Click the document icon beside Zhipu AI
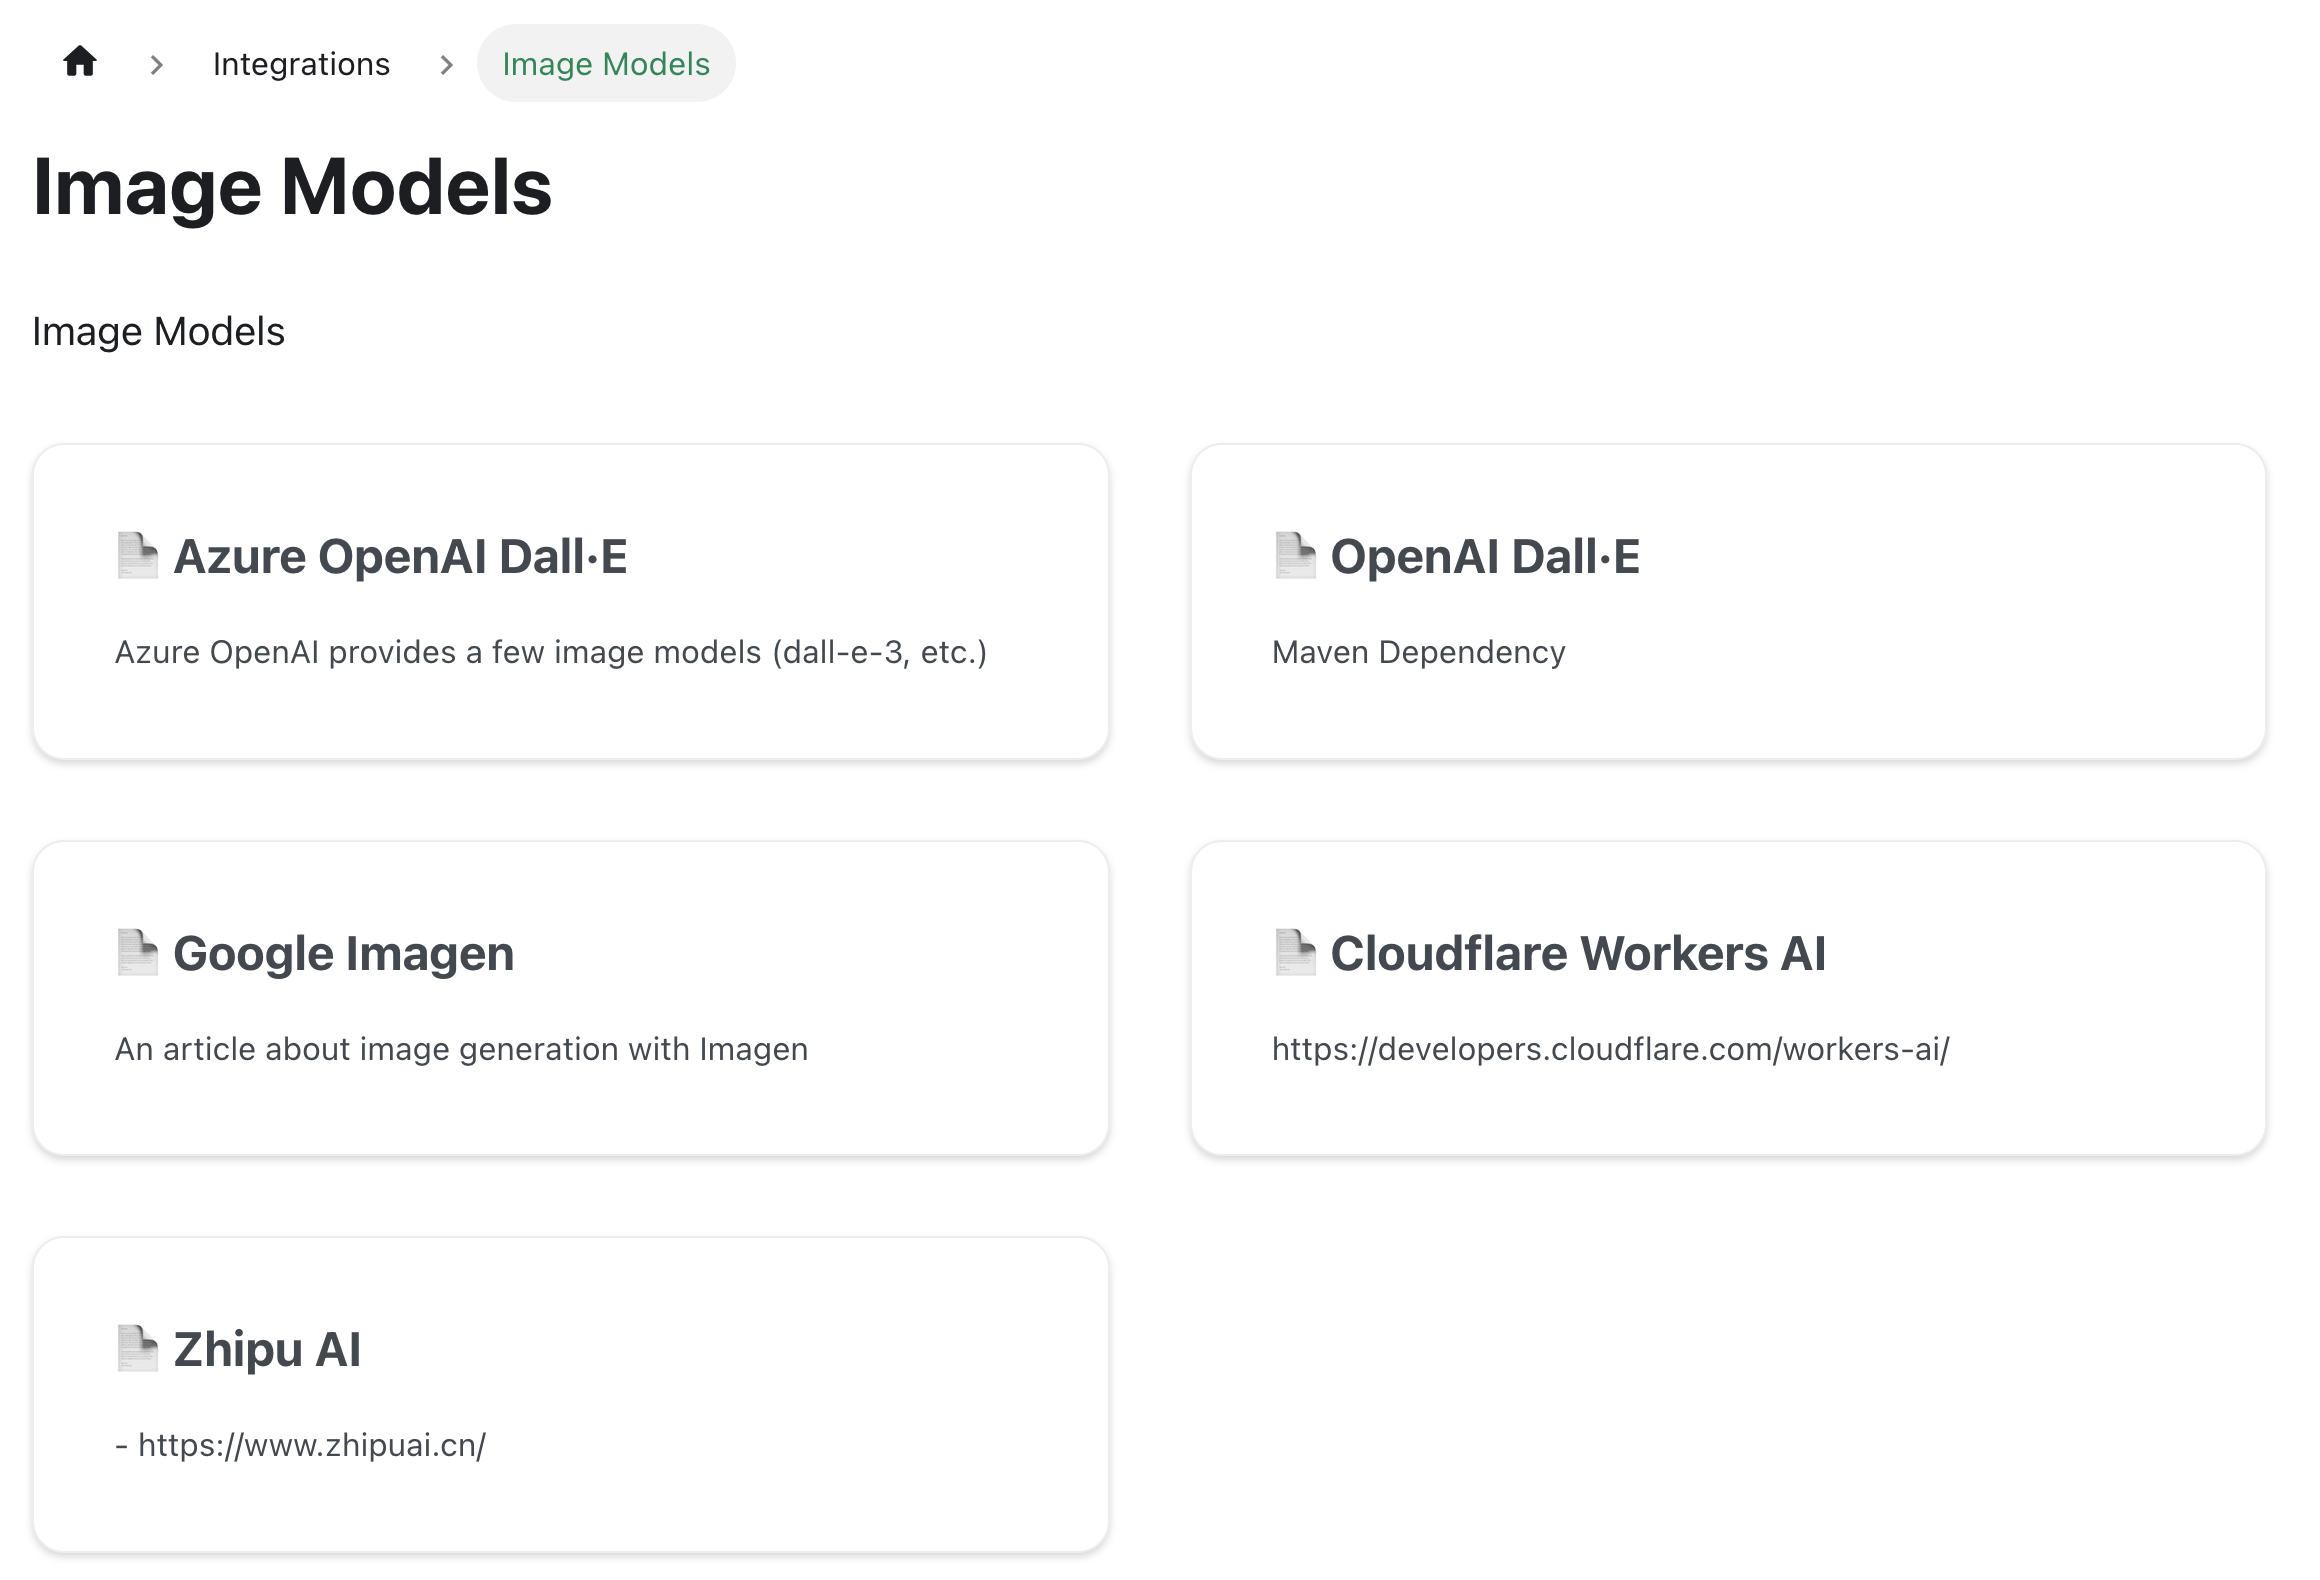This screenshot has width=2320, height=1580. pos(137,1348)
